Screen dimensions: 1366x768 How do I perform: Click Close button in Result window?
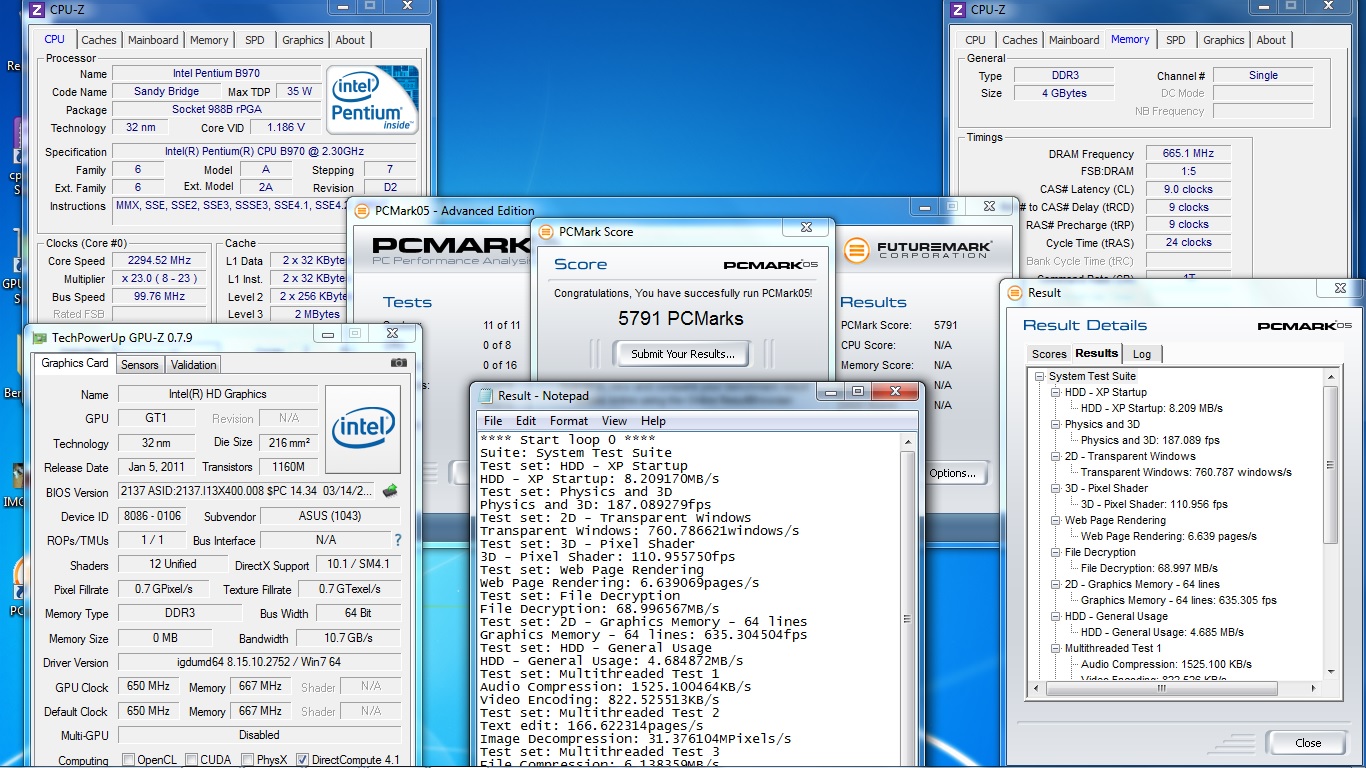tap(1308, 743)
